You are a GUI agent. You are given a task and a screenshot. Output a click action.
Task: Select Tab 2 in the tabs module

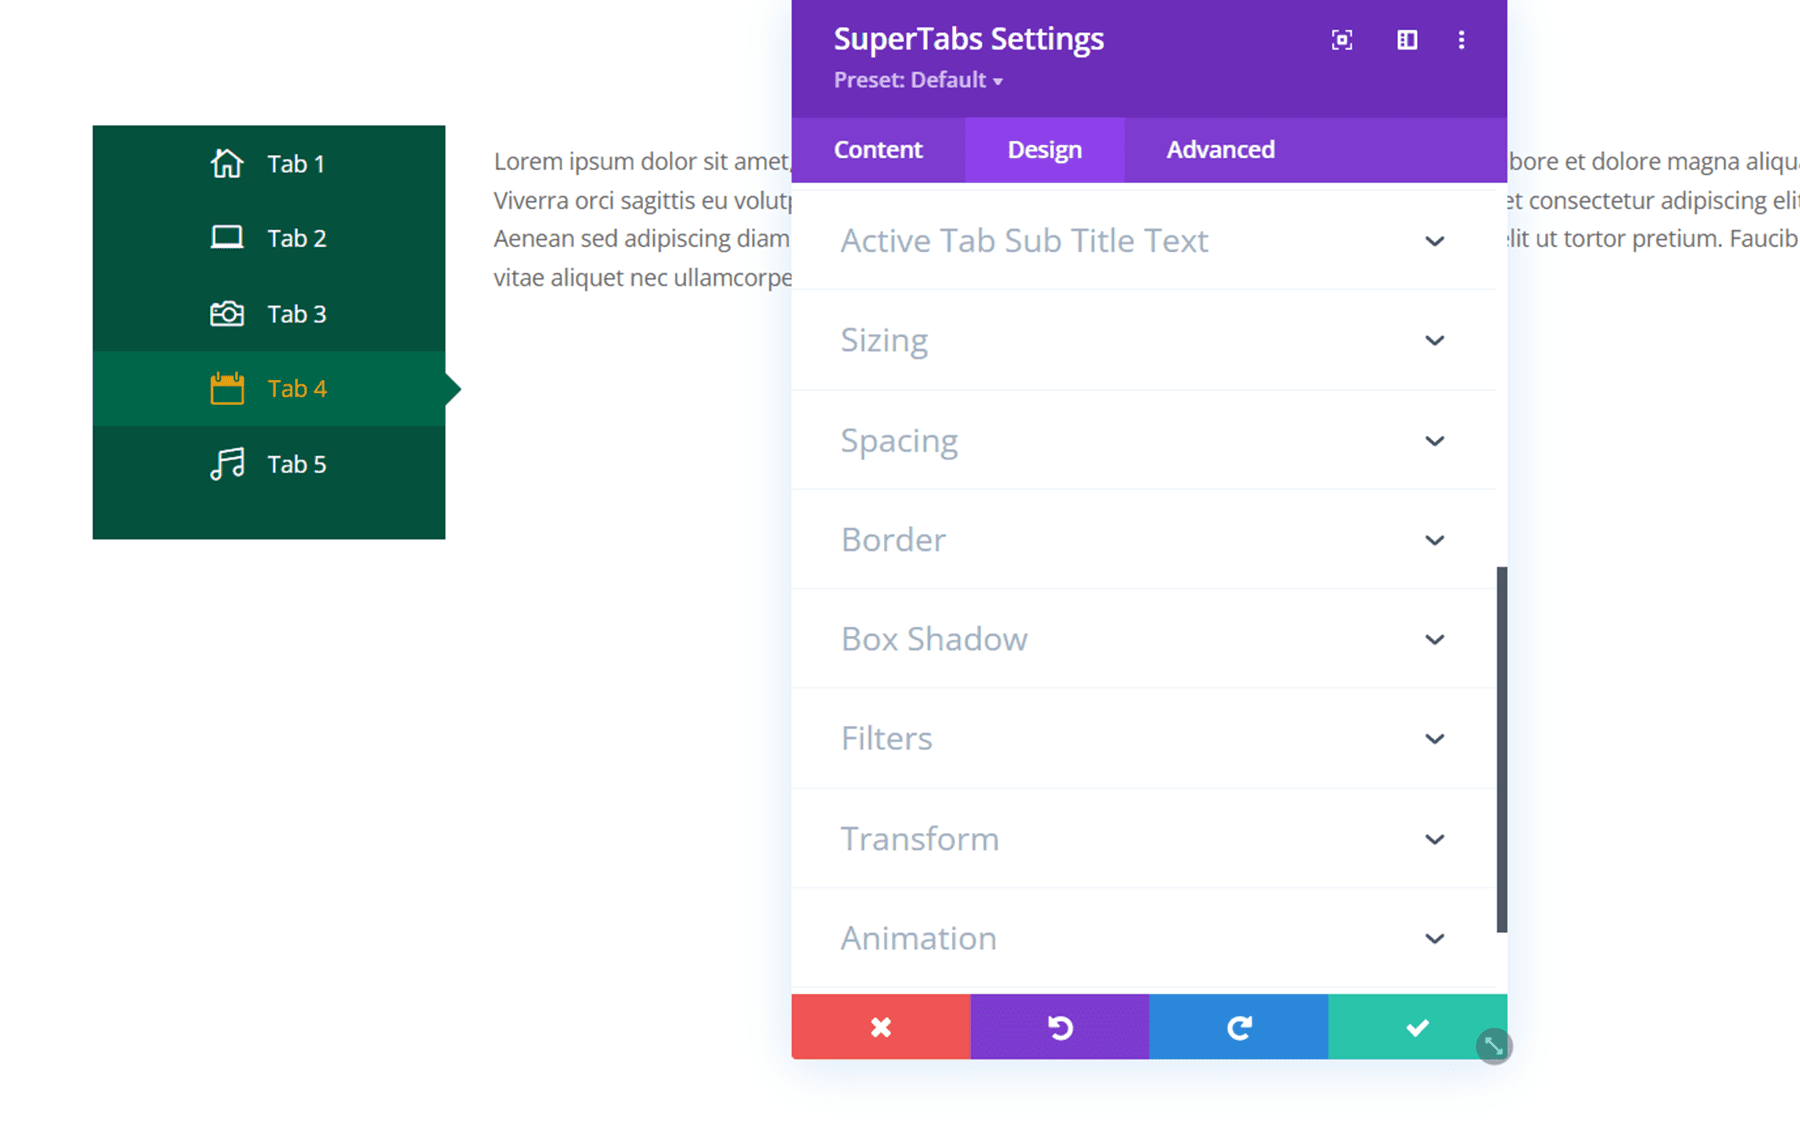click(296, 238)
